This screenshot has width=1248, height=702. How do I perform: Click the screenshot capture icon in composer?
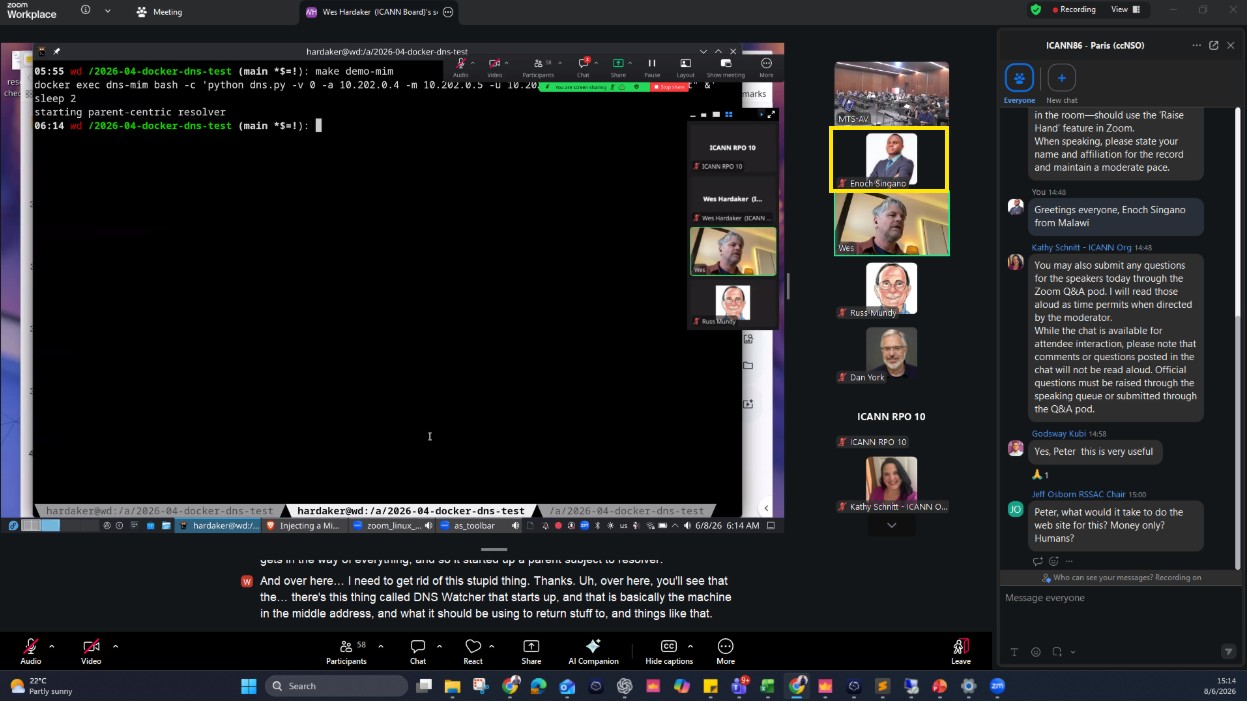1057,652
